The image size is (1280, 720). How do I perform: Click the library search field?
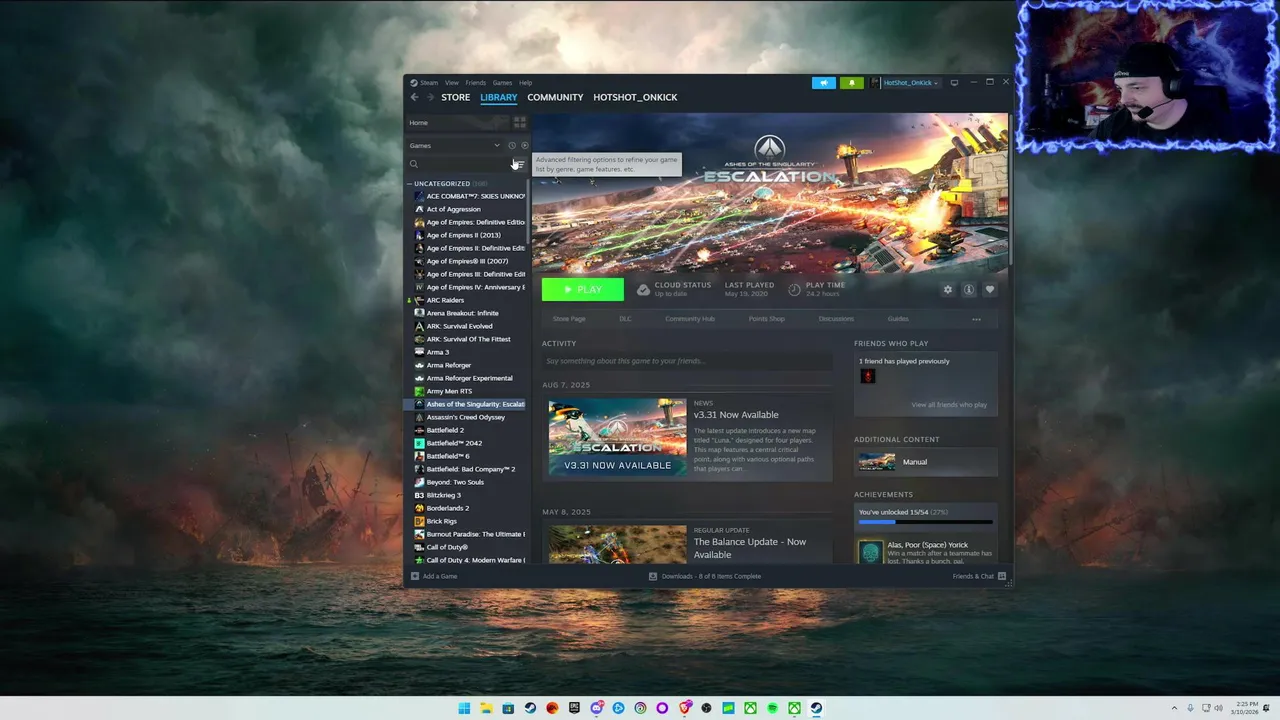pyautogui.click(x=458, y=164)
